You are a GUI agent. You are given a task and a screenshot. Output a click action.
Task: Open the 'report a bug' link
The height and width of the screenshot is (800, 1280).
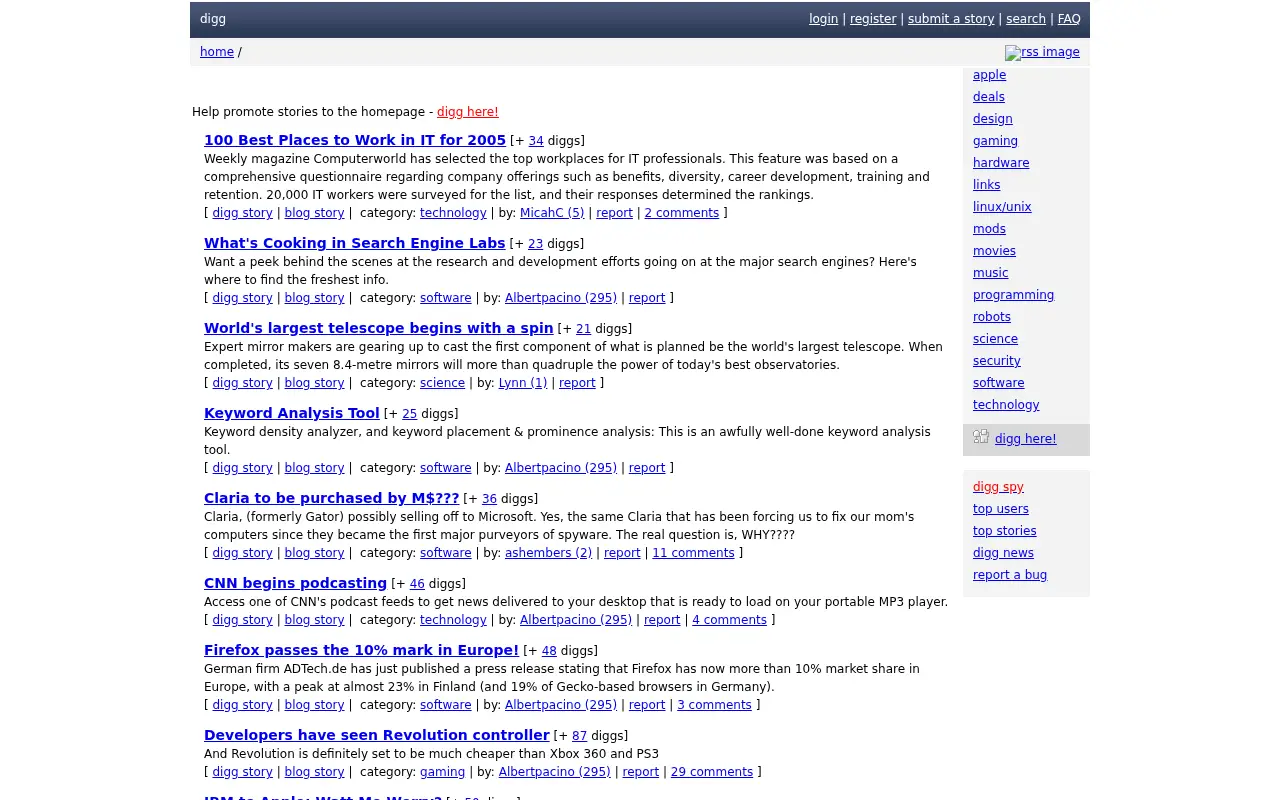pyautogui.click(x=1010, y=575)
